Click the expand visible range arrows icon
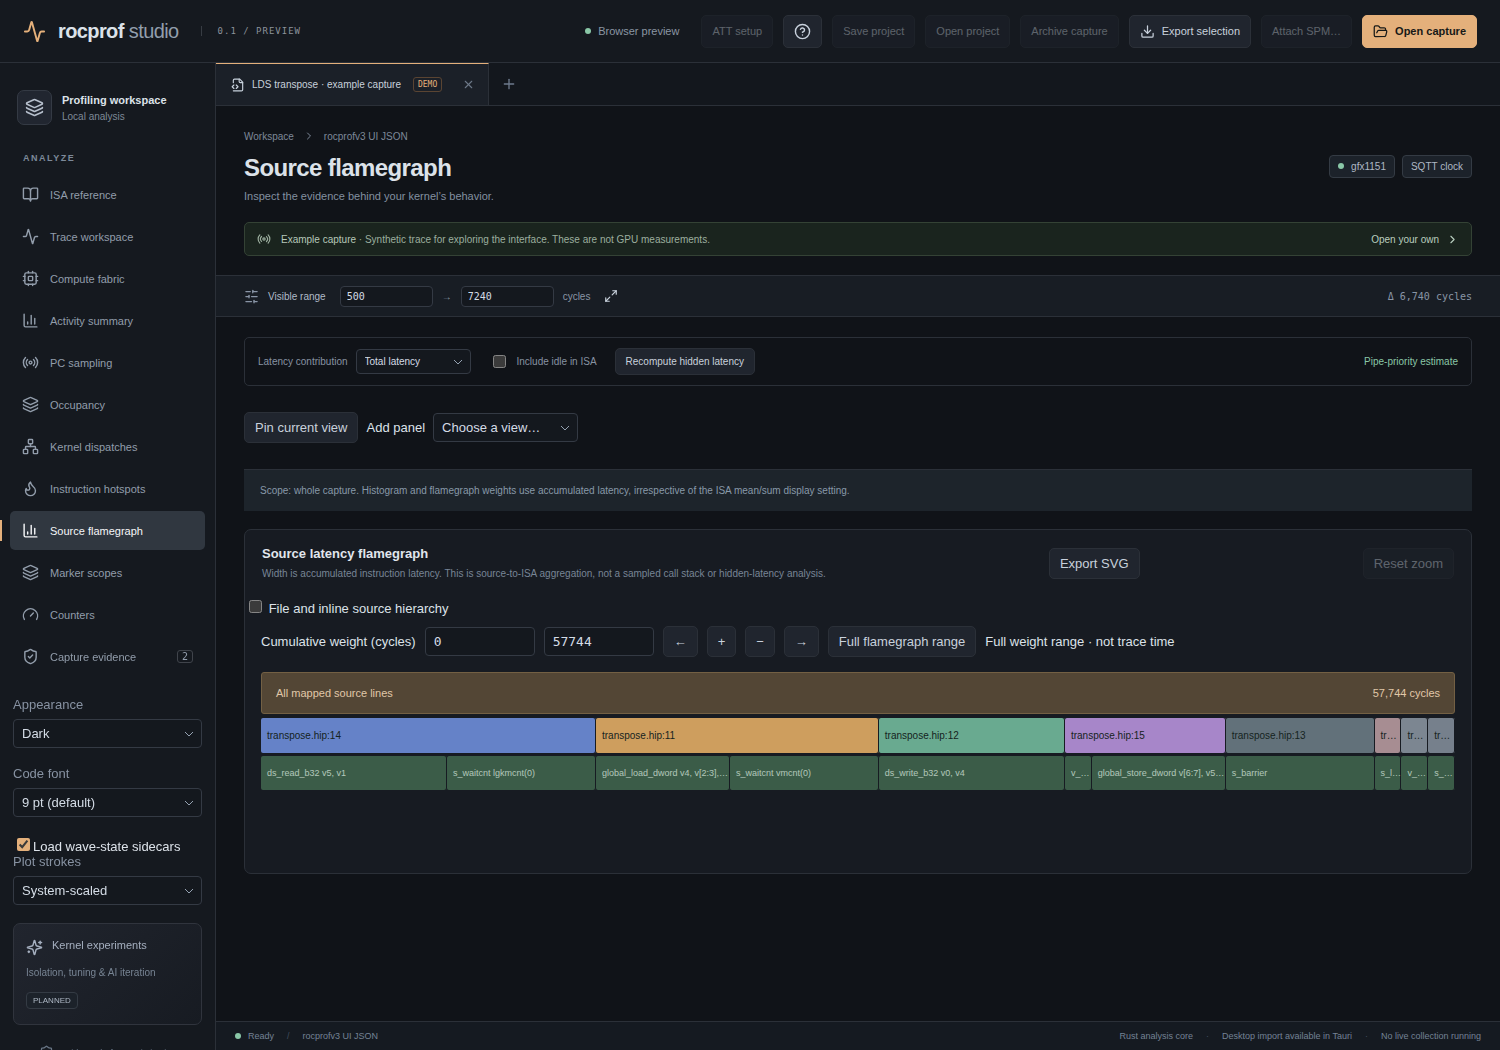 click(x=611, y=296)
